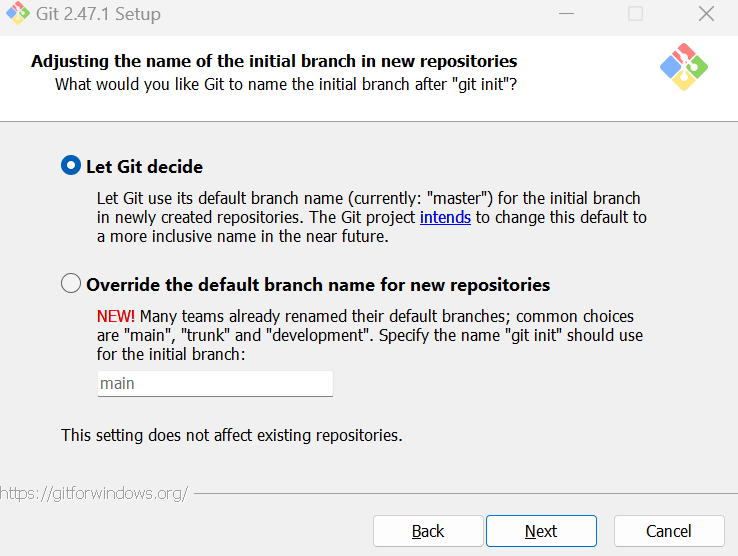This screenshot has height=556, width=738.
Task: Click the "Let Git decide" option label
Action: [144, 167]
